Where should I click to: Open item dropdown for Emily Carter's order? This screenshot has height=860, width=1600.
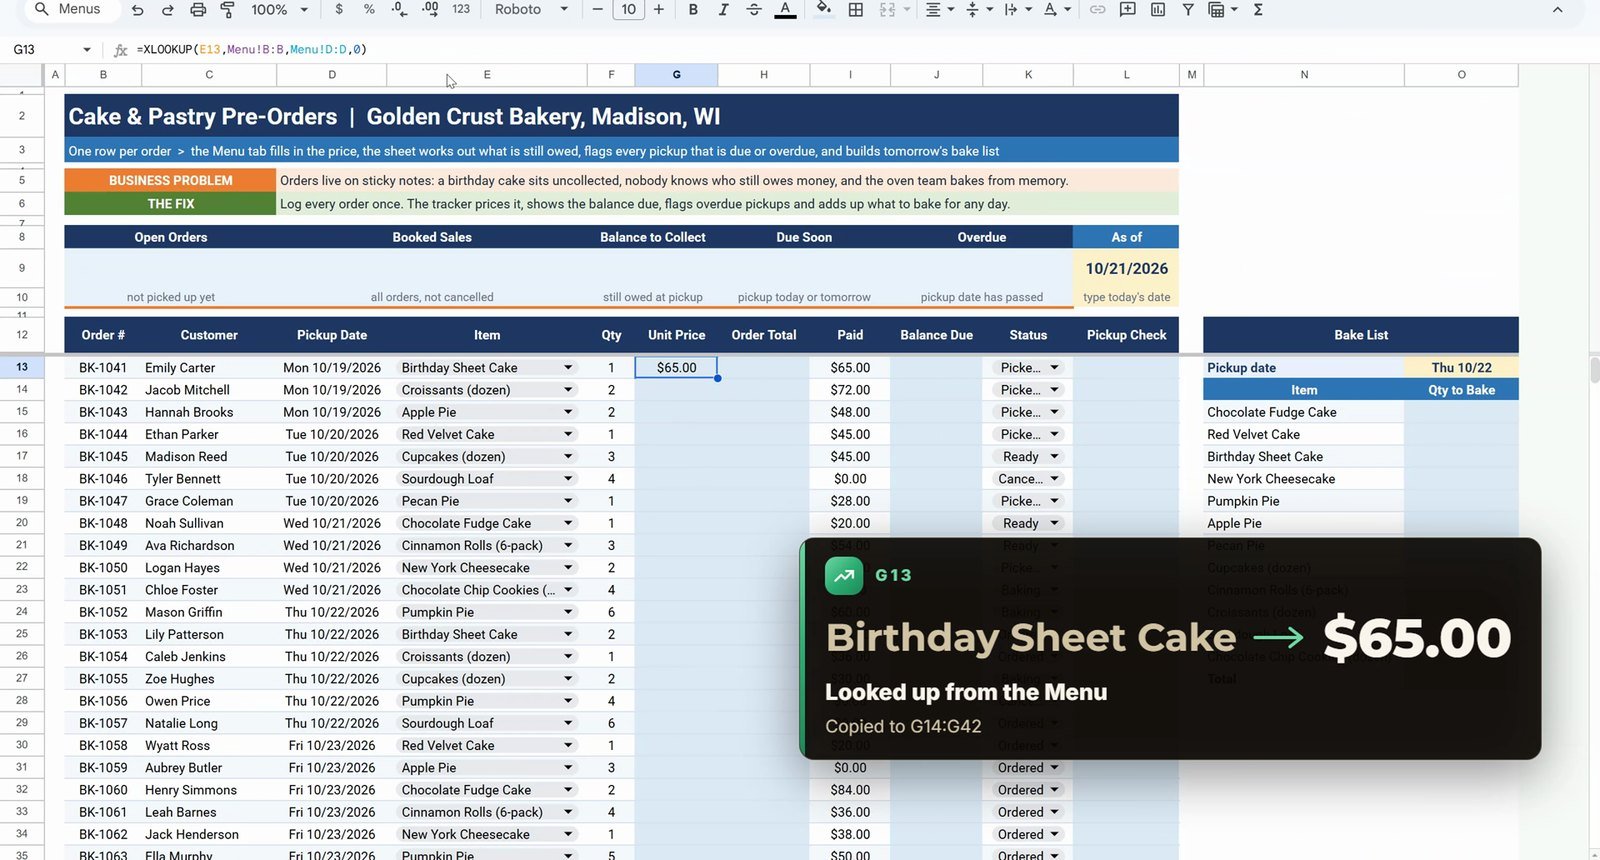pyautogui.click(x=568, y=367)
